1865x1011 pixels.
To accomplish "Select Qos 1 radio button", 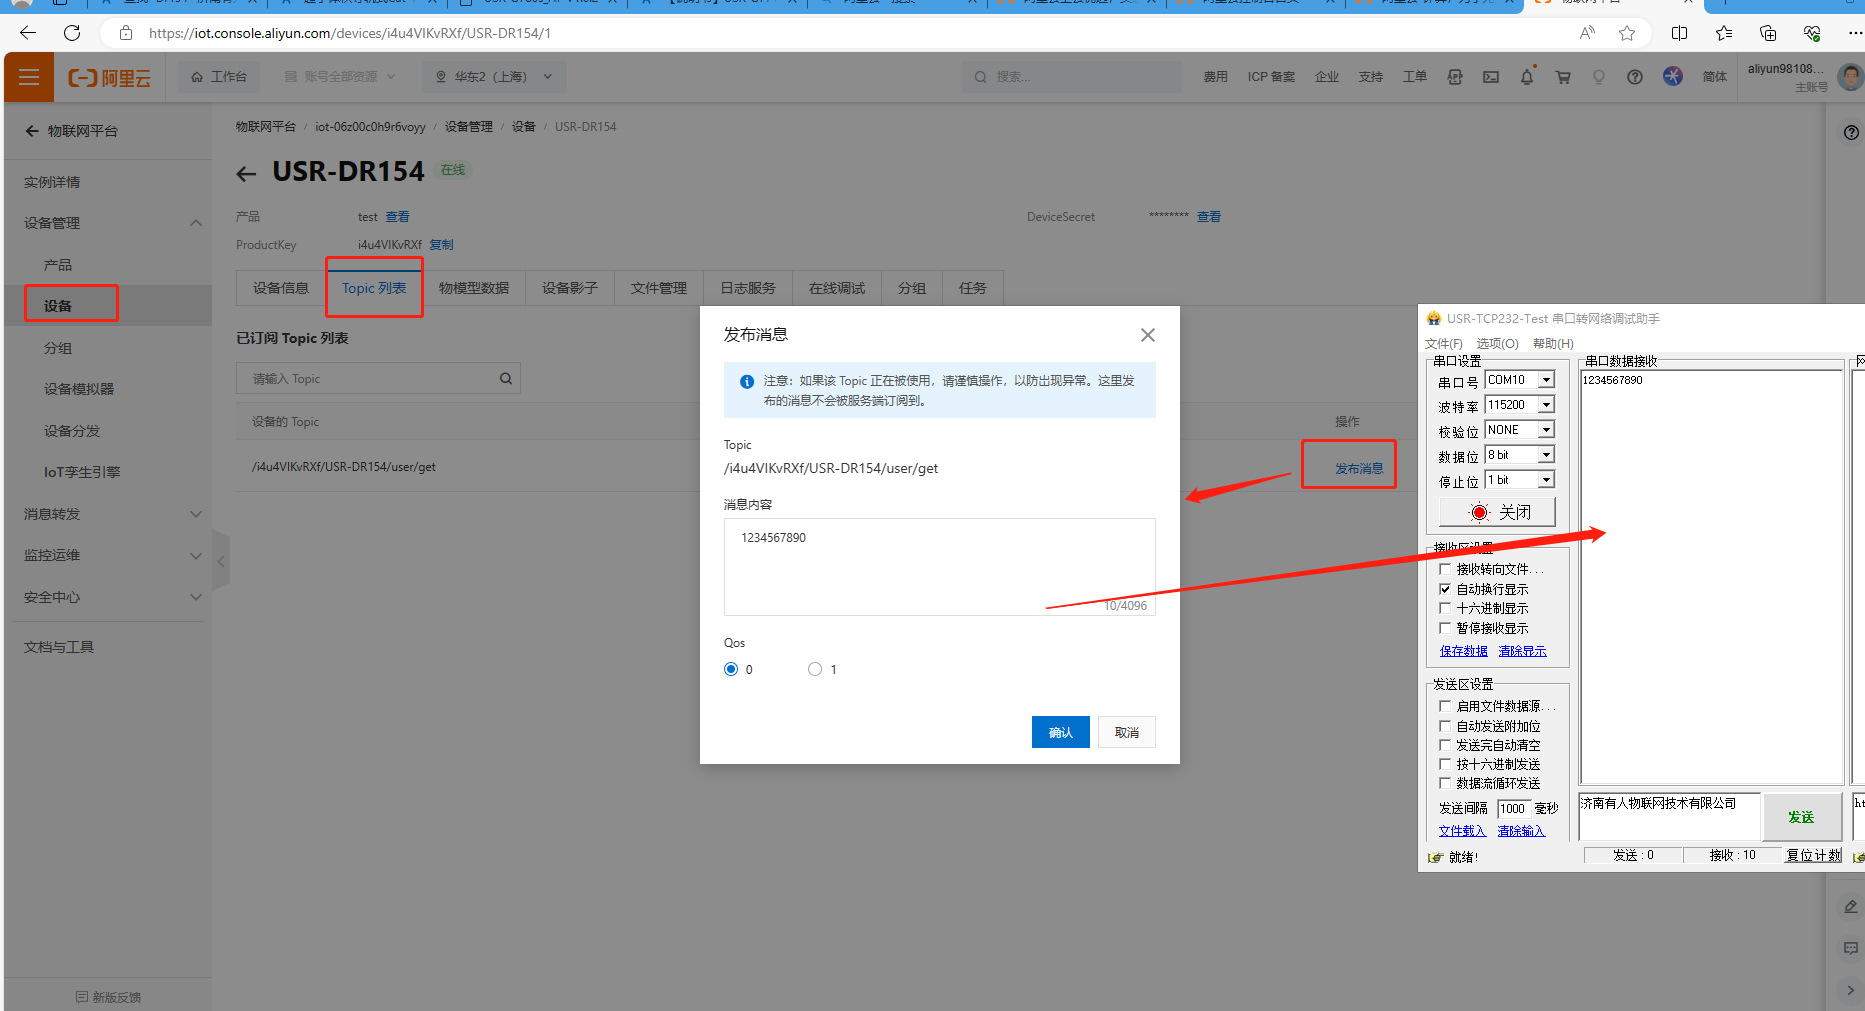I will pyautogui.click(x=815, y=669).
